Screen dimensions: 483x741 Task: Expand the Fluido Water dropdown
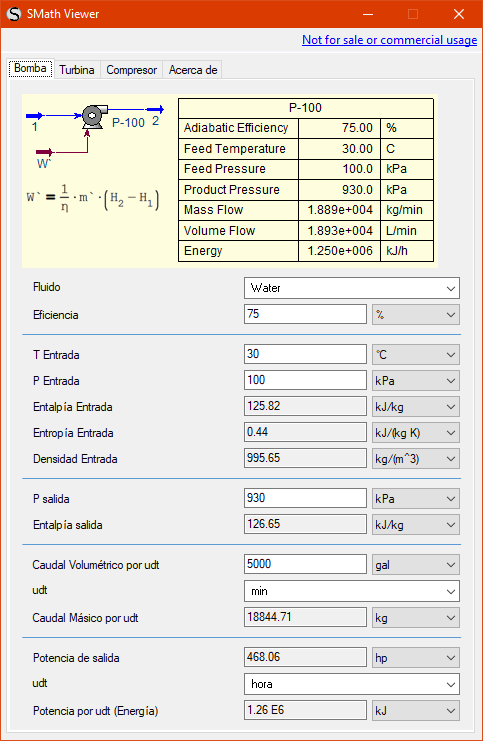click(x=352, y=288)
